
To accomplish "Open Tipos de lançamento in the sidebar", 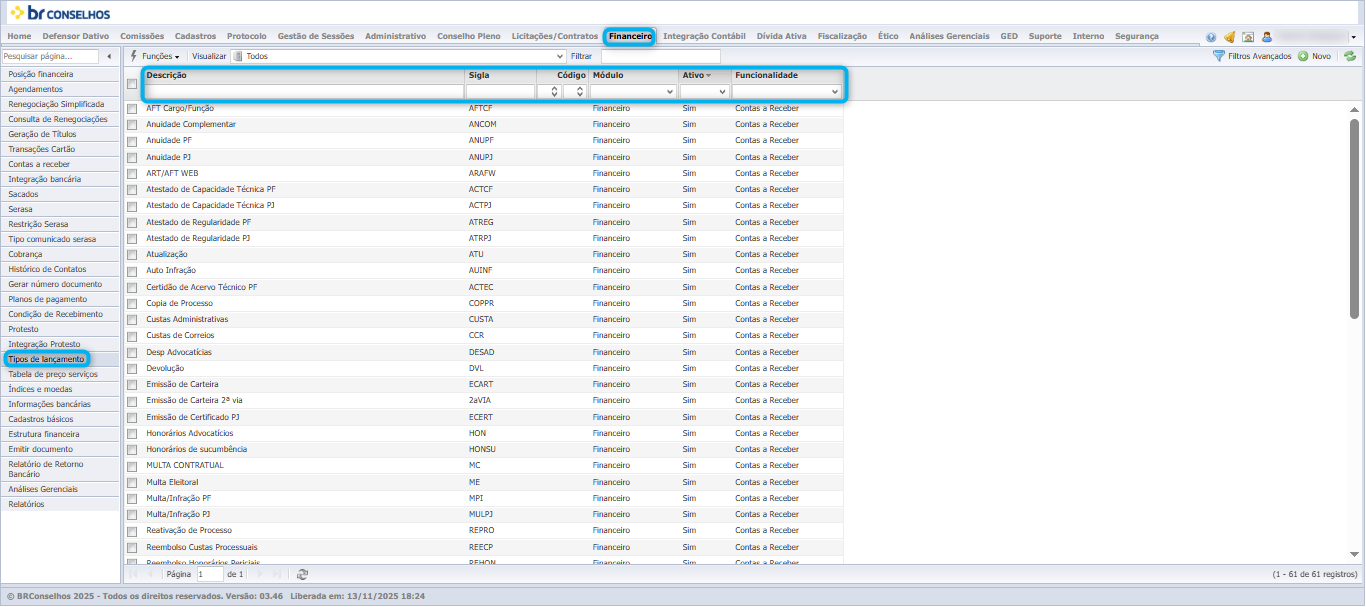I will pyautogui.click(x=46, y=359).
